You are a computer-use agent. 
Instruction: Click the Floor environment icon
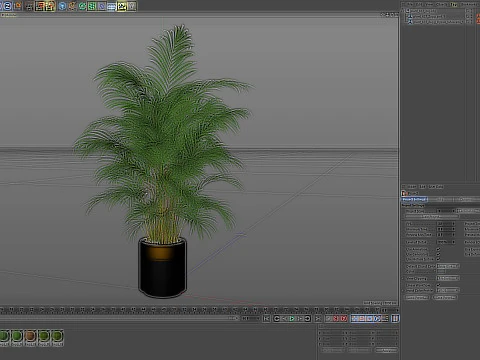pyautogui.click(x=112, y=6)
